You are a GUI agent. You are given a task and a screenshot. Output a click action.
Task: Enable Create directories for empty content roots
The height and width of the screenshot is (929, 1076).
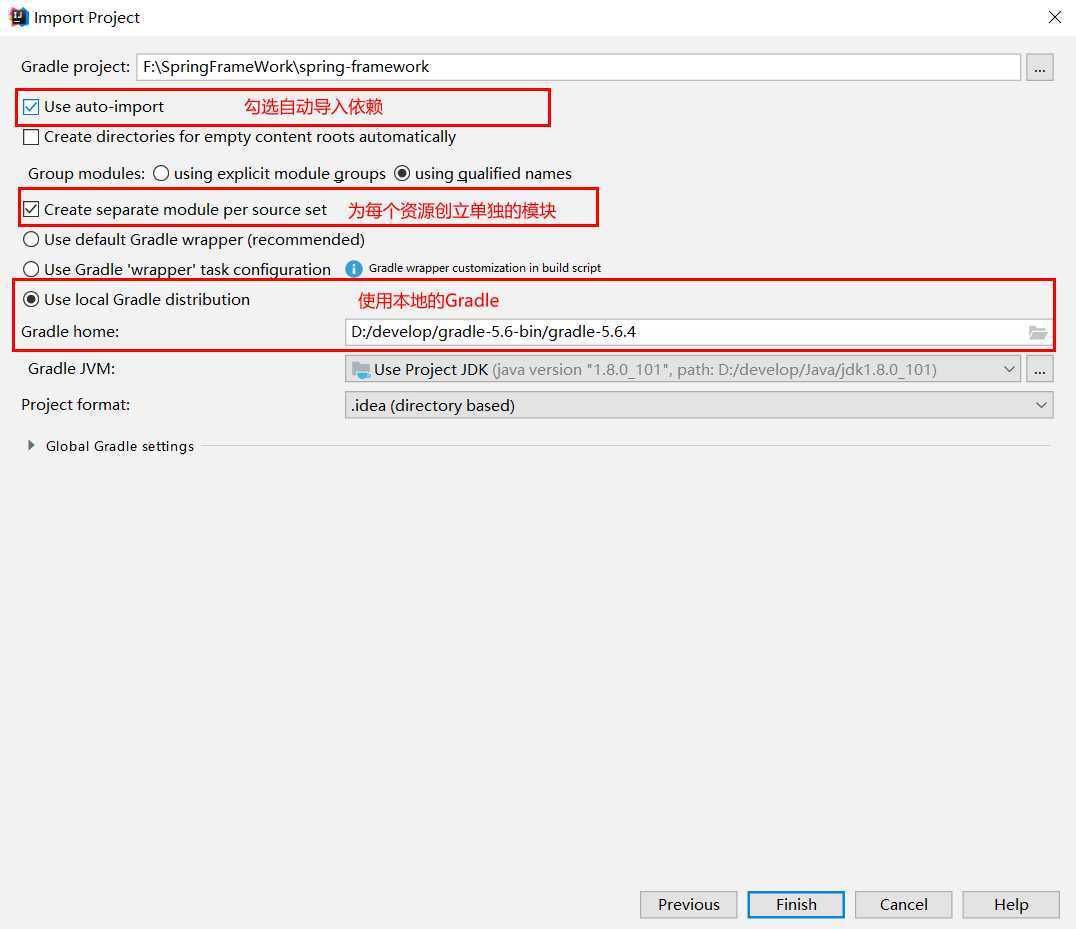(31, 137)
